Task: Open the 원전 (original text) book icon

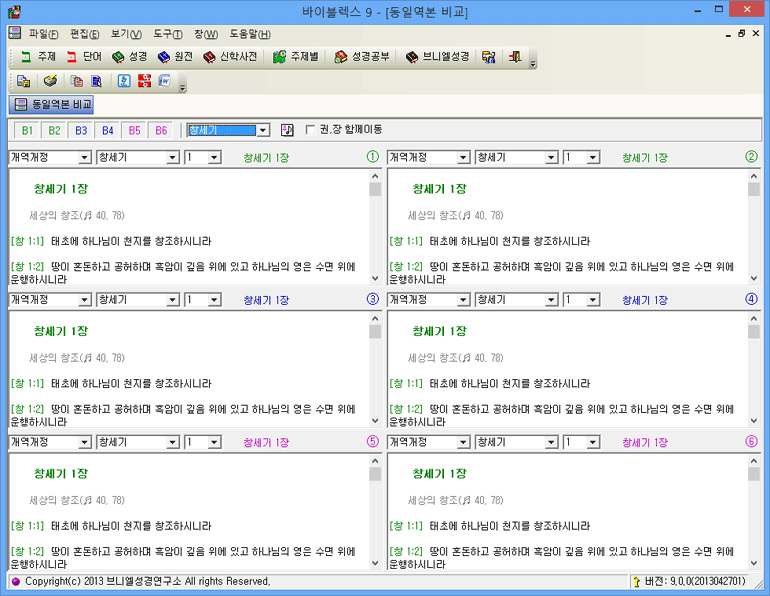Action: 175,57
